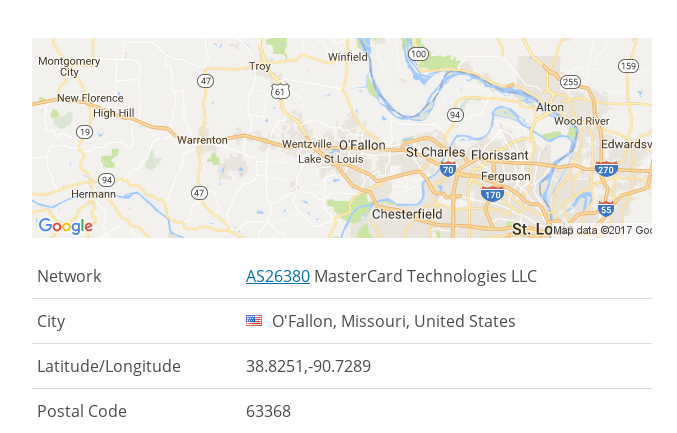Viewport: 677px width, 433px height.
Task: Click the Interstate 170 shield icon
Action: point(492,194)
